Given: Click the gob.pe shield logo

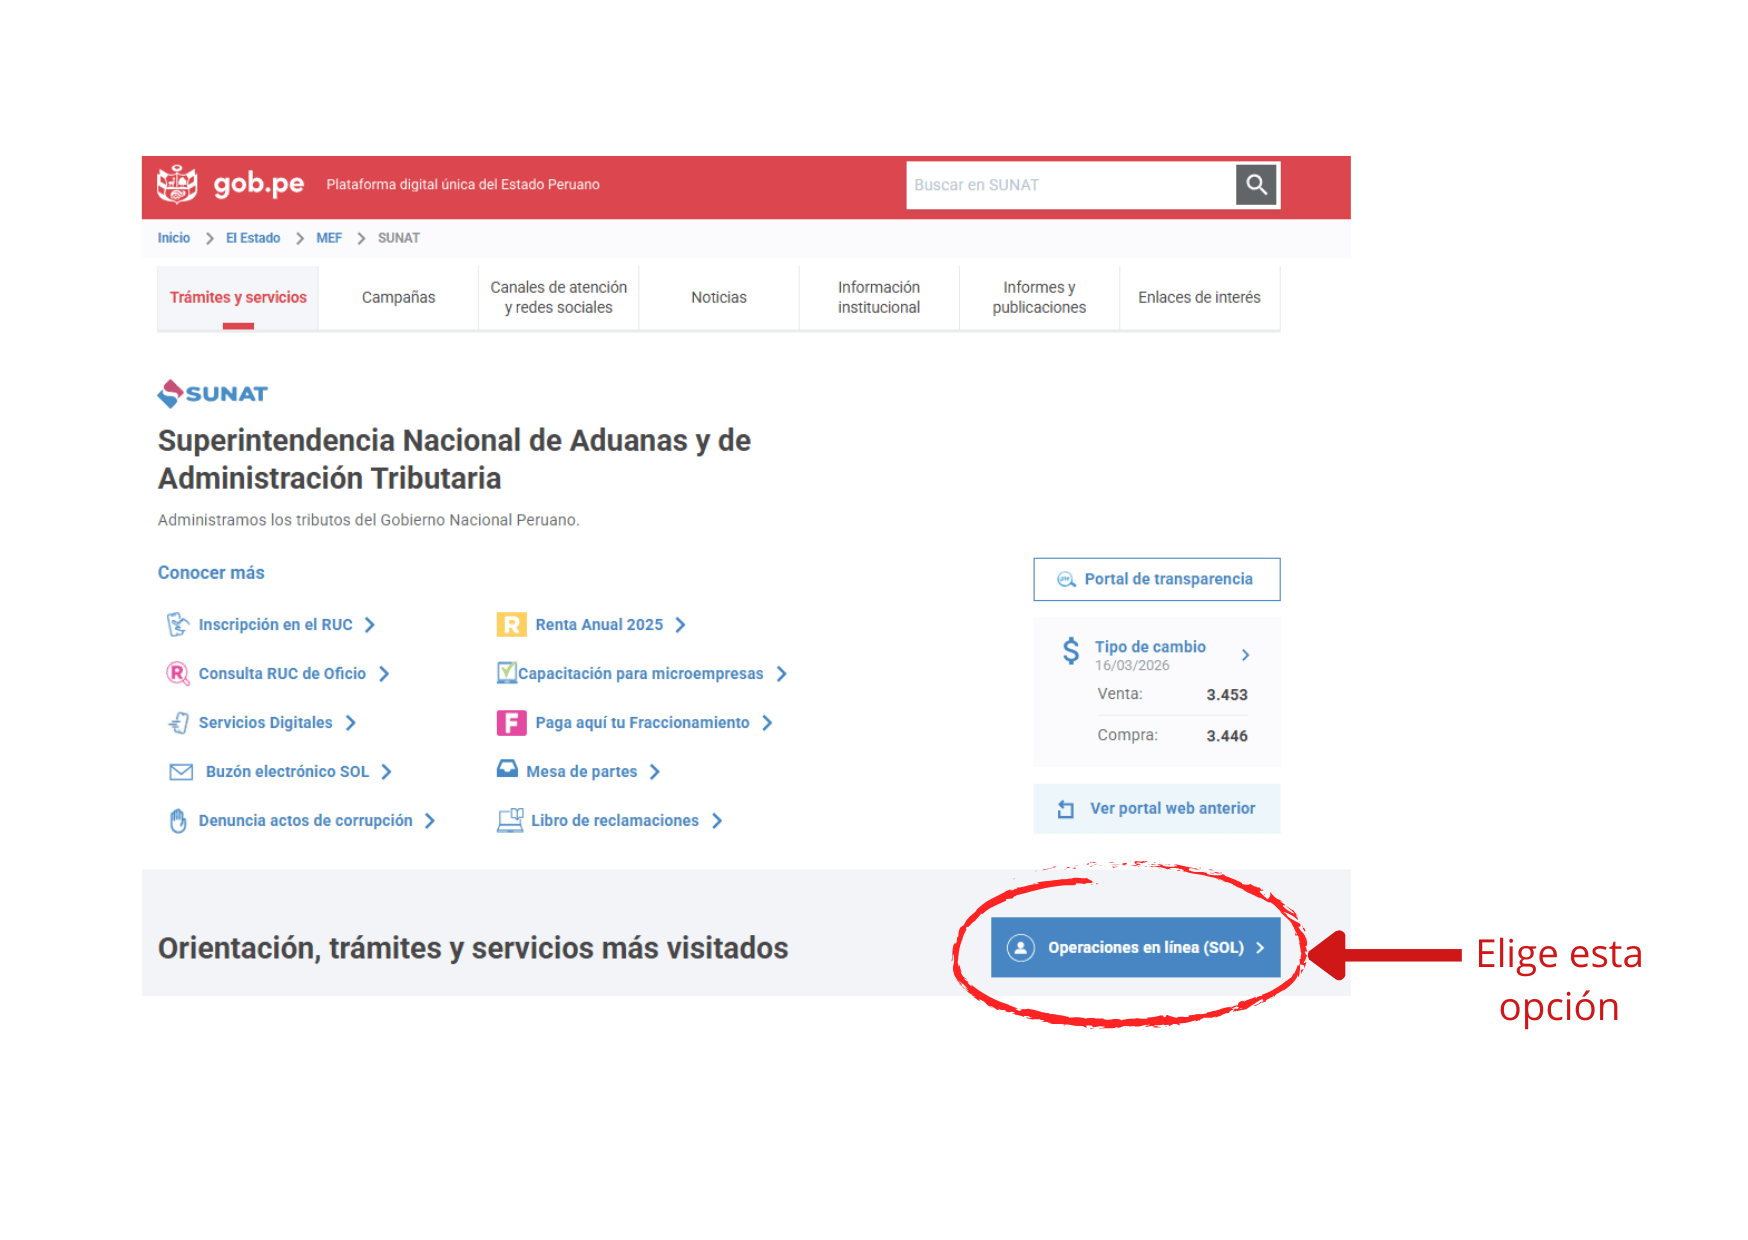Looking at the screenshot, I should click(x=177, y=184).
